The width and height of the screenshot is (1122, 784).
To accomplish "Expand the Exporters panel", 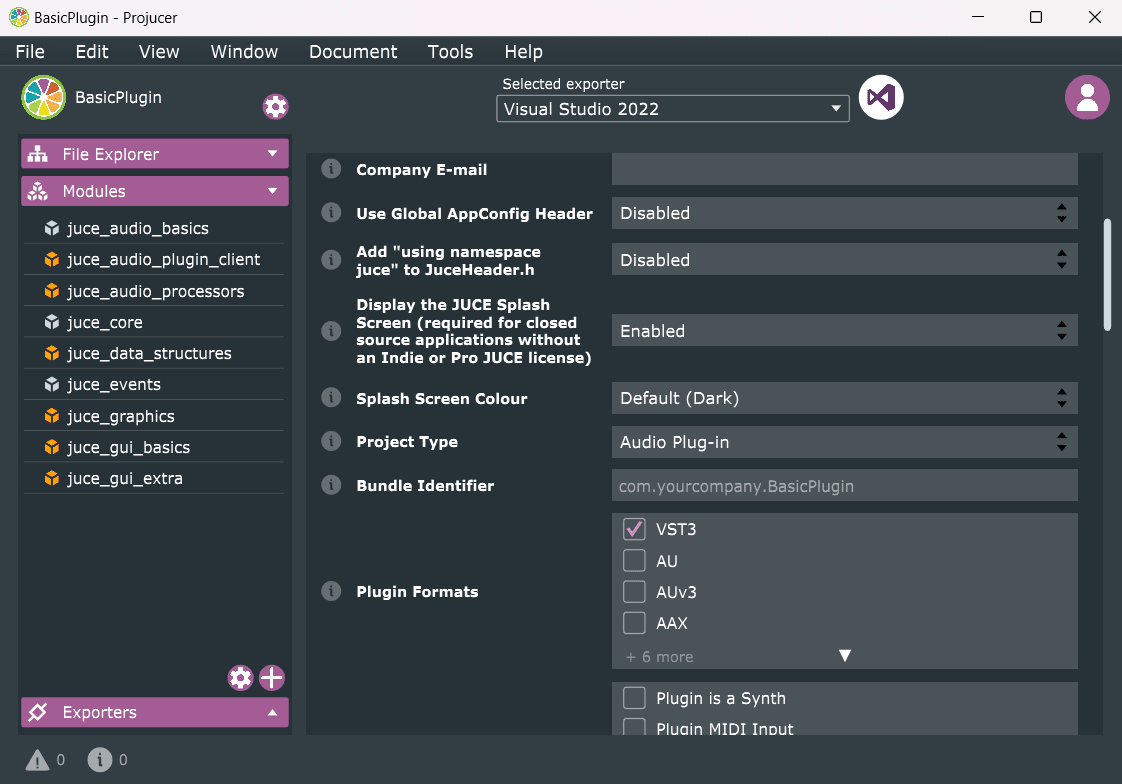I will click(x=154, y=712).
